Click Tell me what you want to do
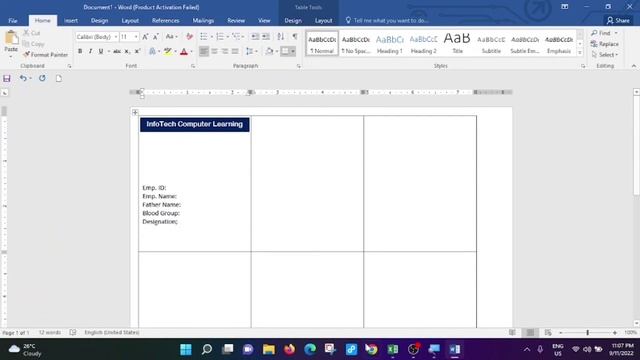This screenshot has height=360, width=640. click(387, 20)
